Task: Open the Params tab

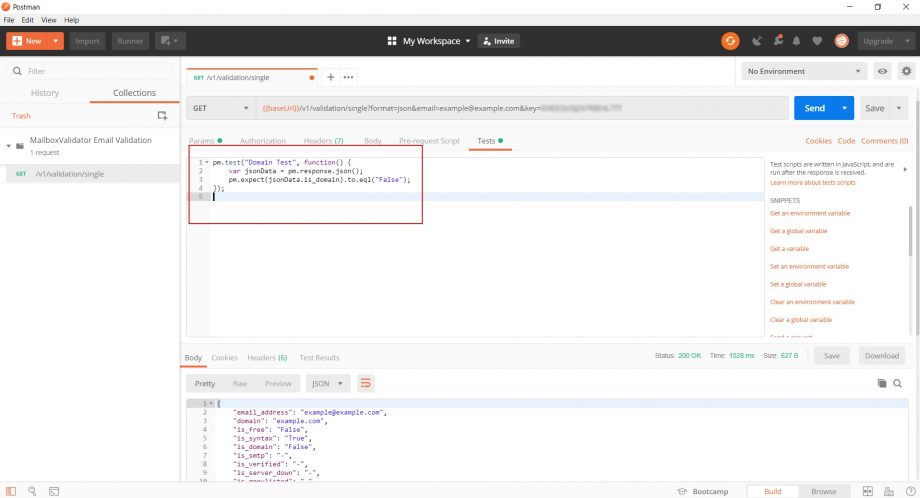Action: pos(205,141)
